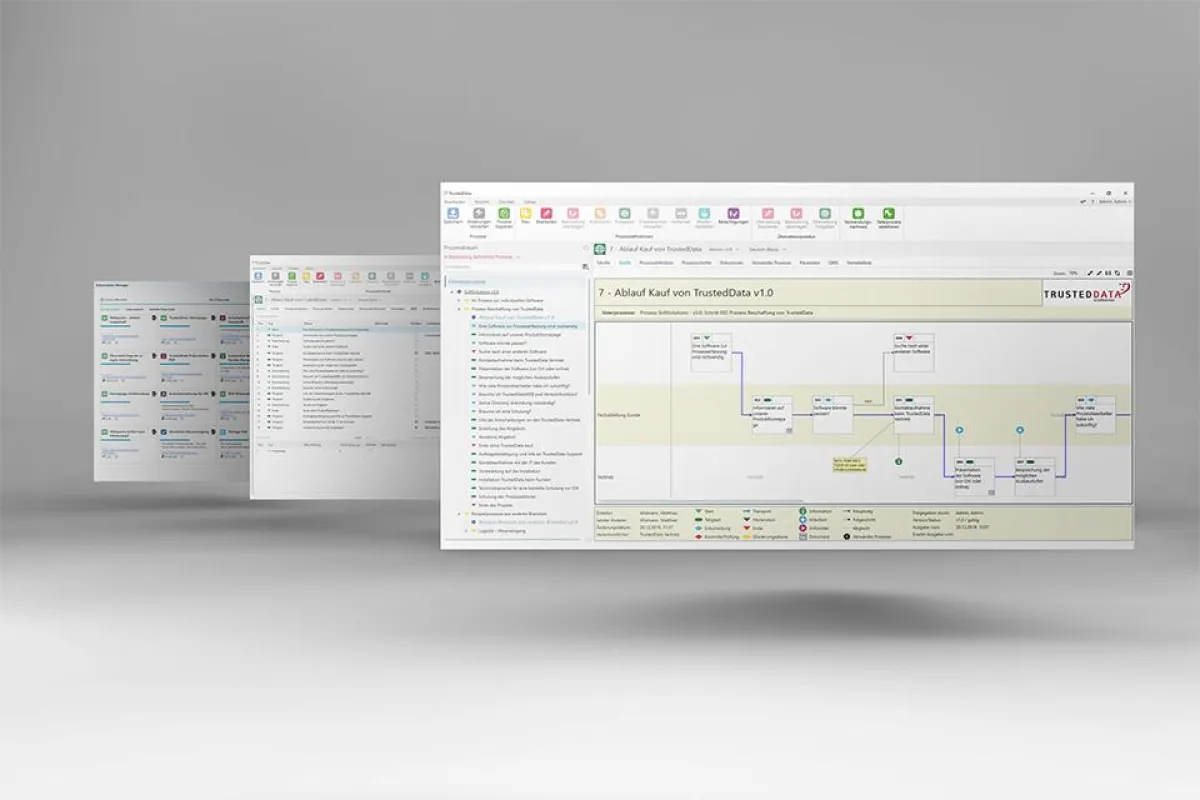
Task: Toggle the status check next to the first process step
Action: pos(473,327)
